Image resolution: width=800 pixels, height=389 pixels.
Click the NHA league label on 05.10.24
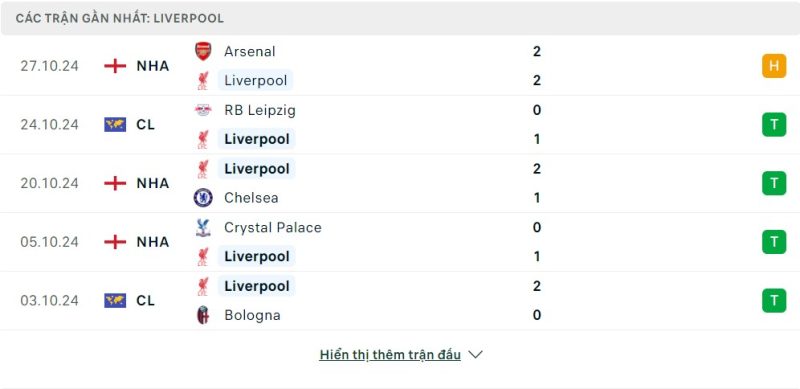[x=153, y=242]
